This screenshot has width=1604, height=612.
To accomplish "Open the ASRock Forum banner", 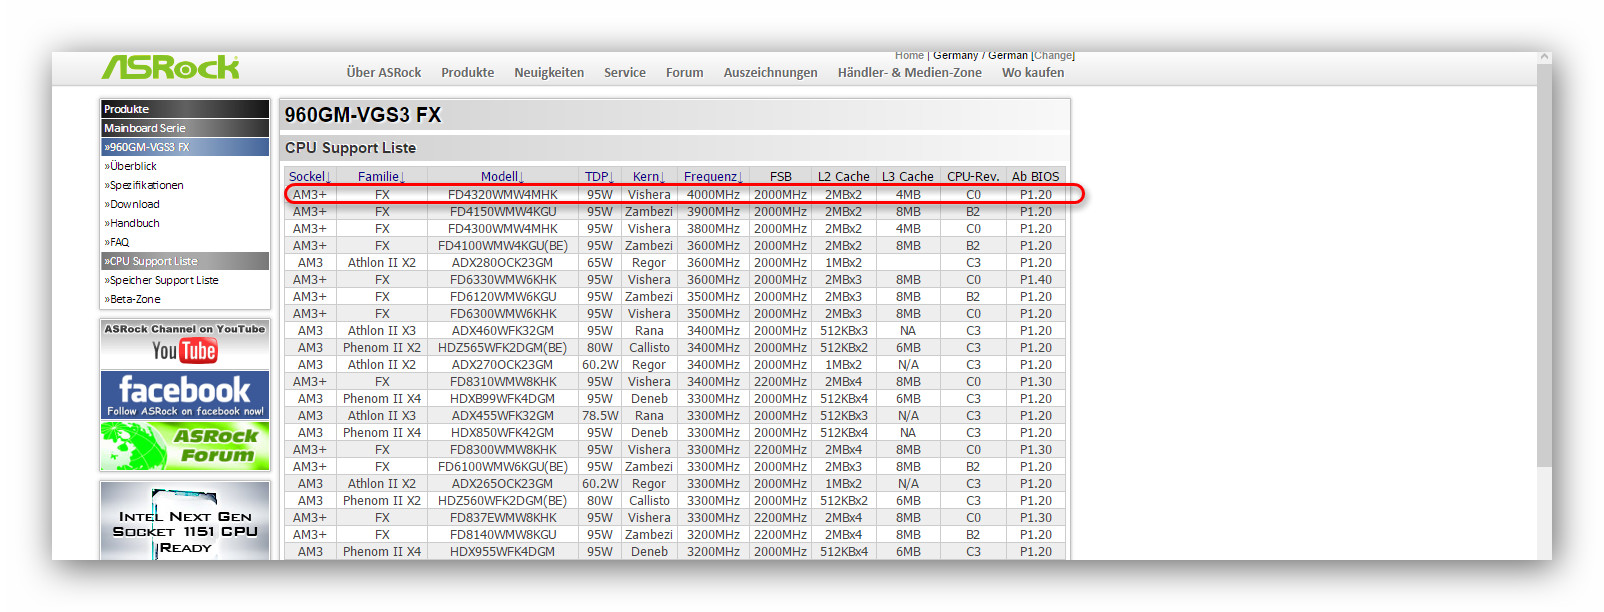I will (185, 446).
